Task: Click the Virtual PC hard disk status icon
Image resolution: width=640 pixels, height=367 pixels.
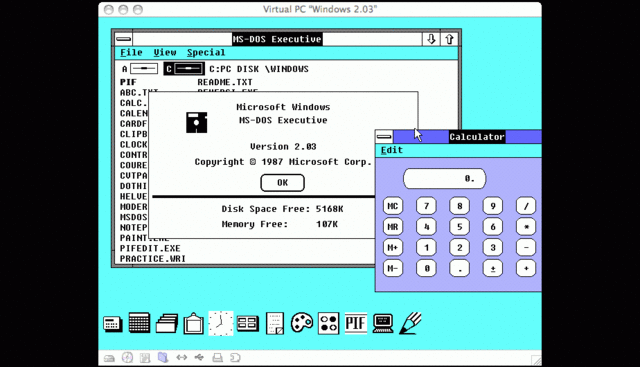Action: click(x=109, y=358)
